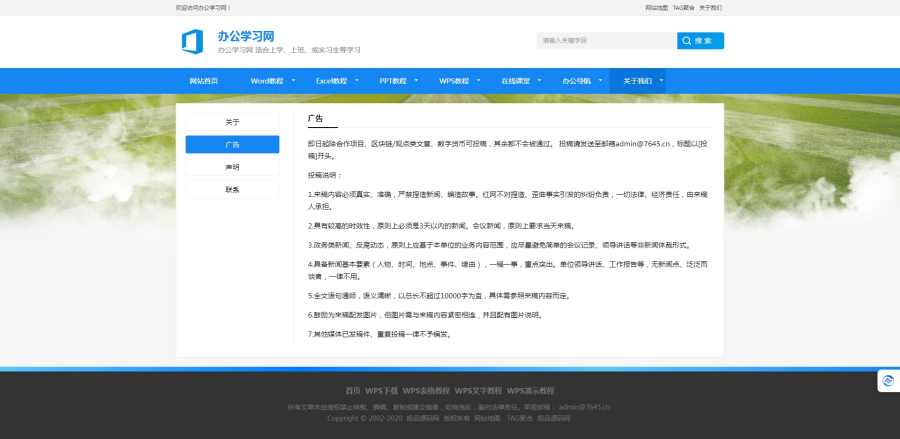Select the 广告 sidebar tab
The image size is (900, 439).
(232, 144)
